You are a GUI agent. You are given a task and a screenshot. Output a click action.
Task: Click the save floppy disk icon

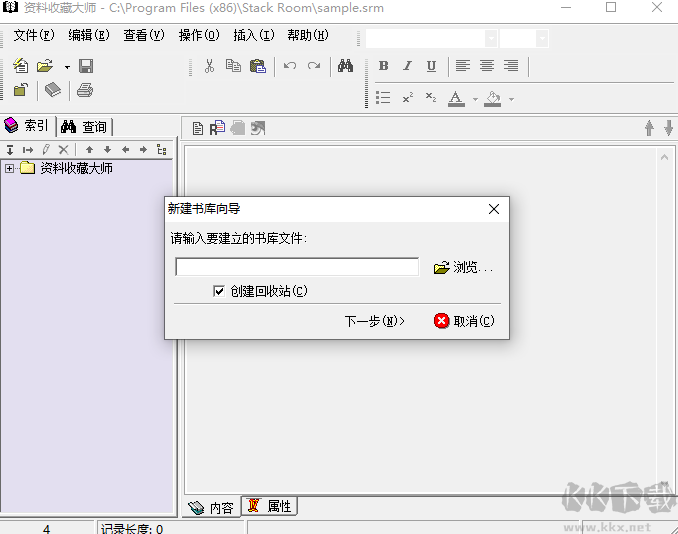click(x=86, y=66)
